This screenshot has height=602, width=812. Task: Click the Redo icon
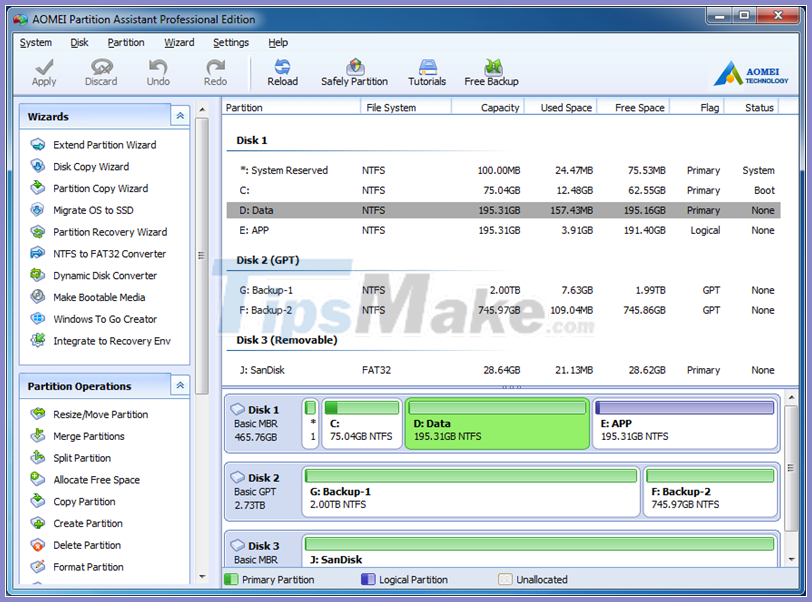213,70
